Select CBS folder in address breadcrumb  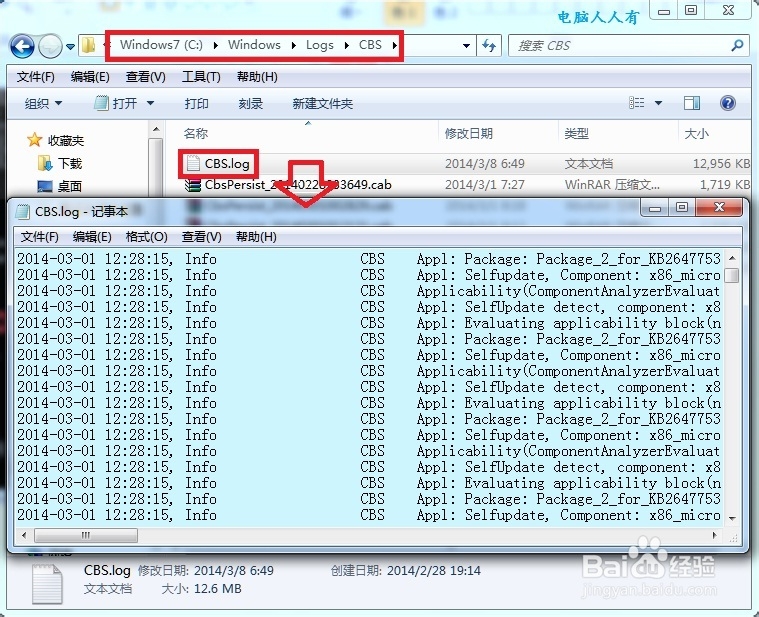[370, 45]
